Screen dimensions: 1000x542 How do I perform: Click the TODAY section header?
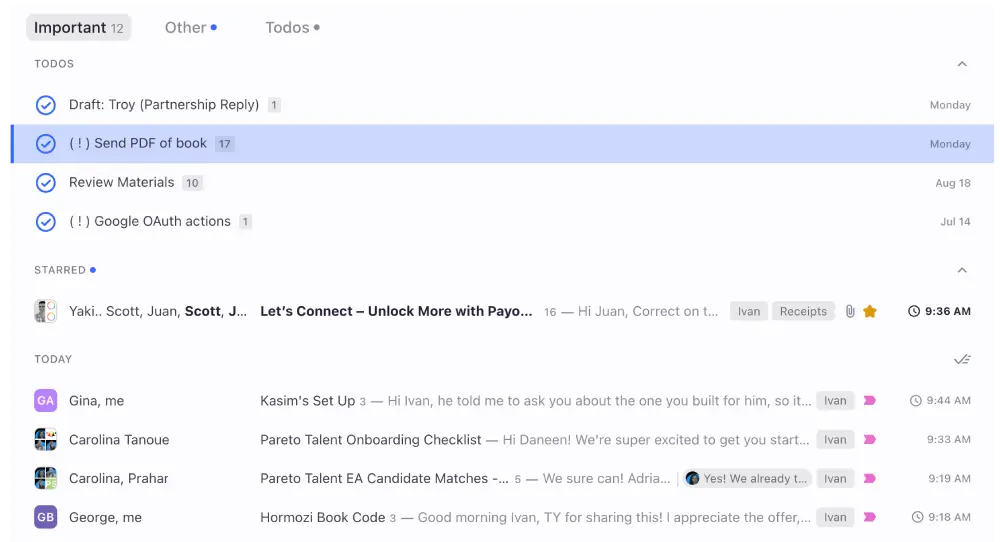(53, 360)
